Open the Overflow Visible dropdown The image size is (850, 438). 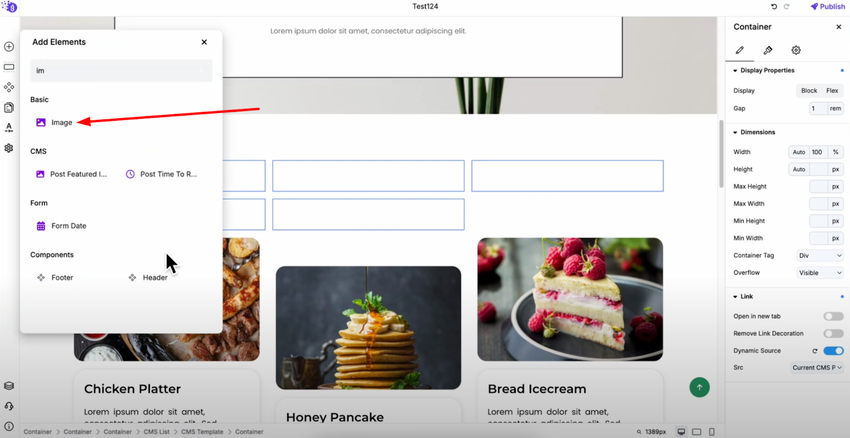[x=820, y=273]
